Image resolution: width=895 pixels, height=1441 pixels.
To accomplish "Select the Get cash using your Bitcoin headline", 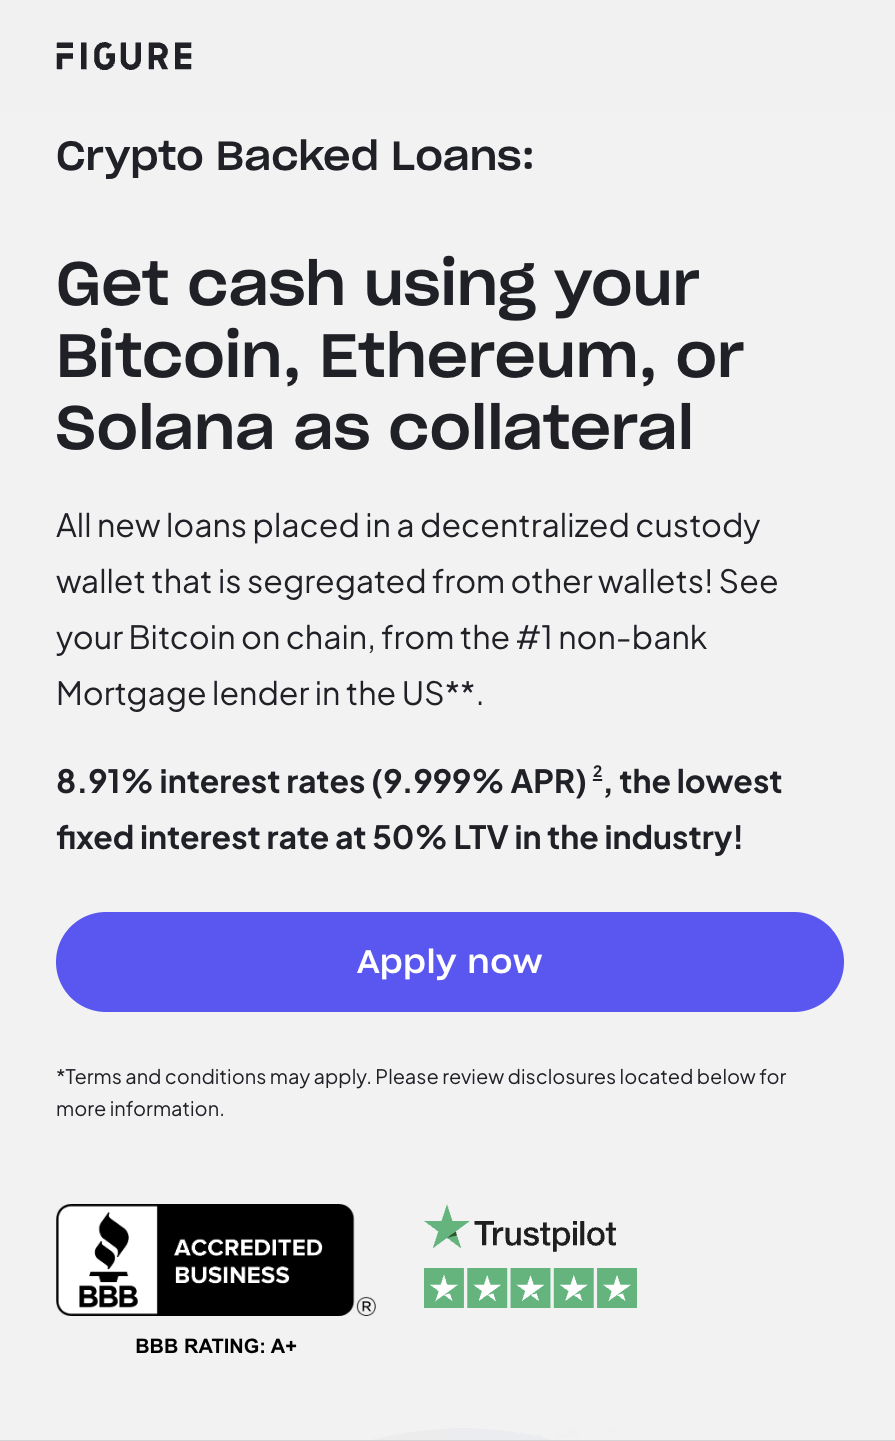I will click(x=400, y=355).
